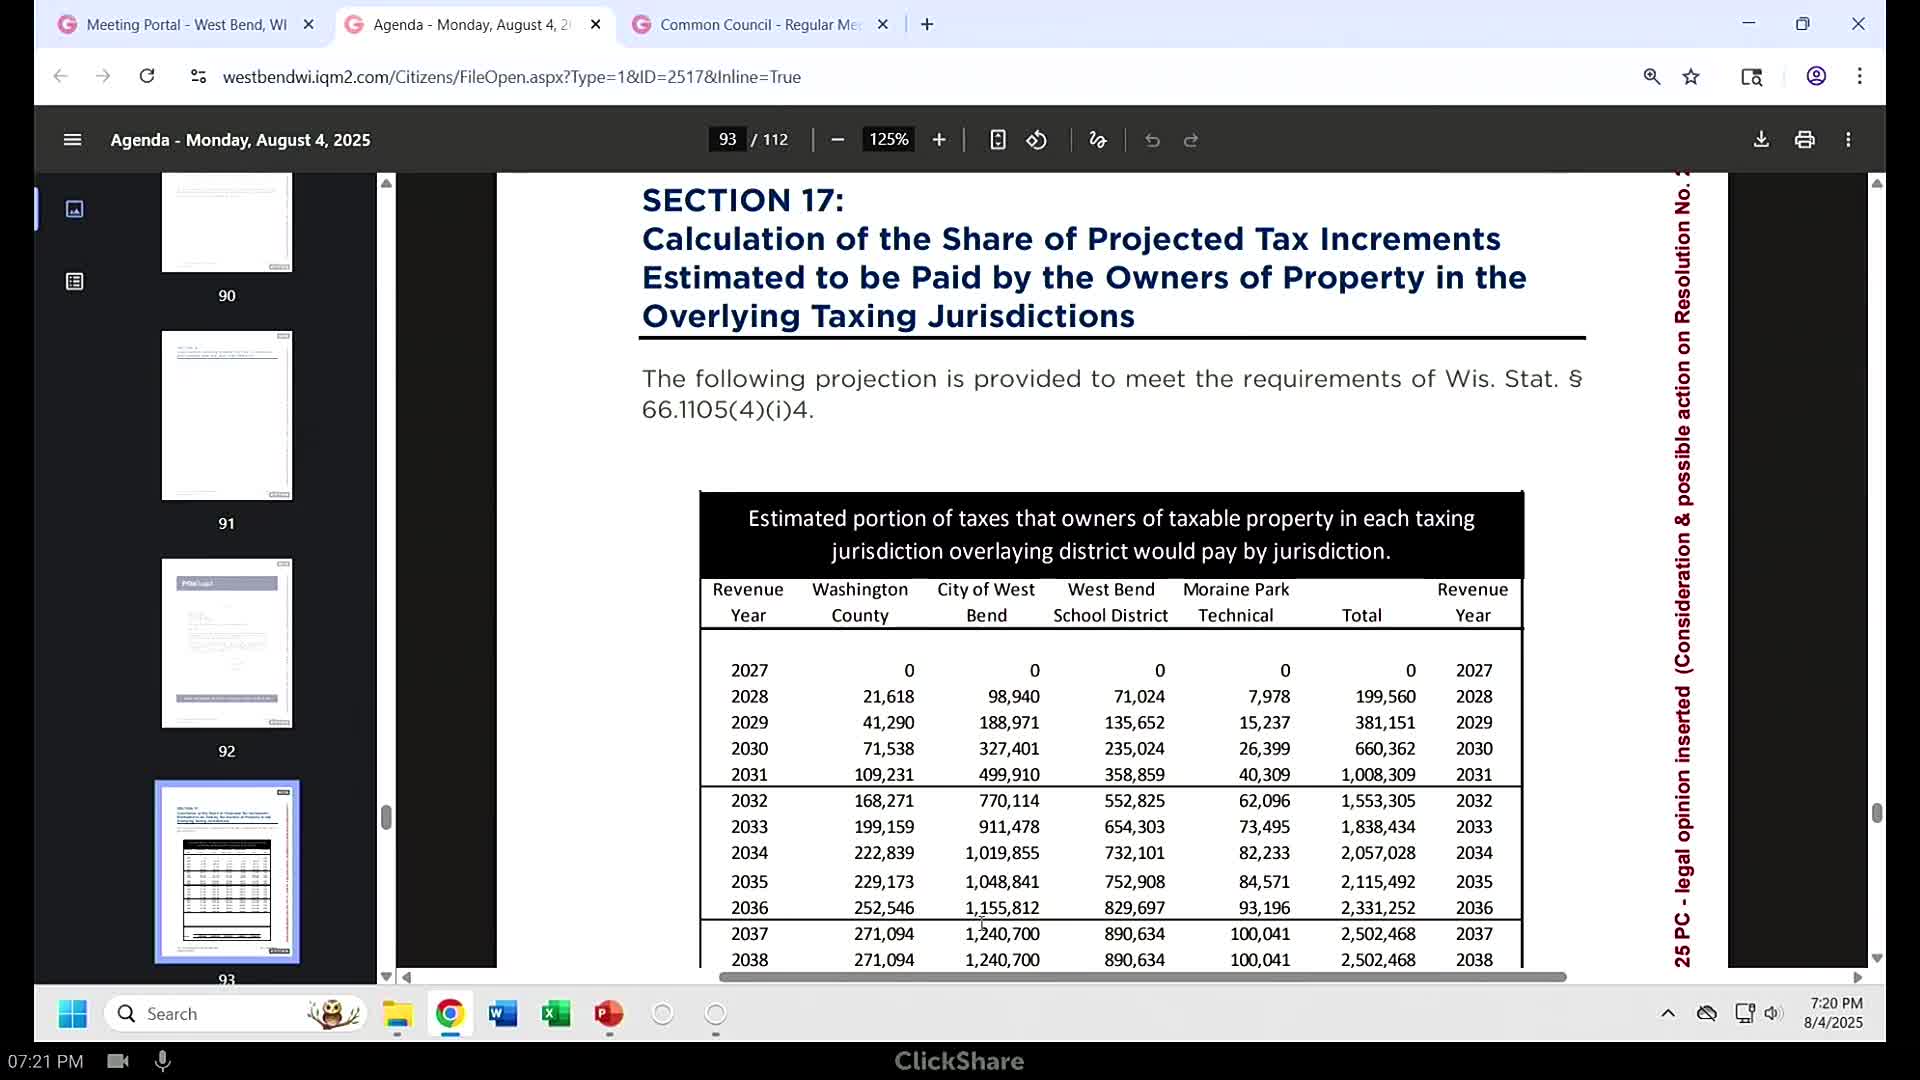Image resolution: width=1920 pixels, height=1080 pixels.
Task: Print the agenda document
Action: pos(1804,140)
